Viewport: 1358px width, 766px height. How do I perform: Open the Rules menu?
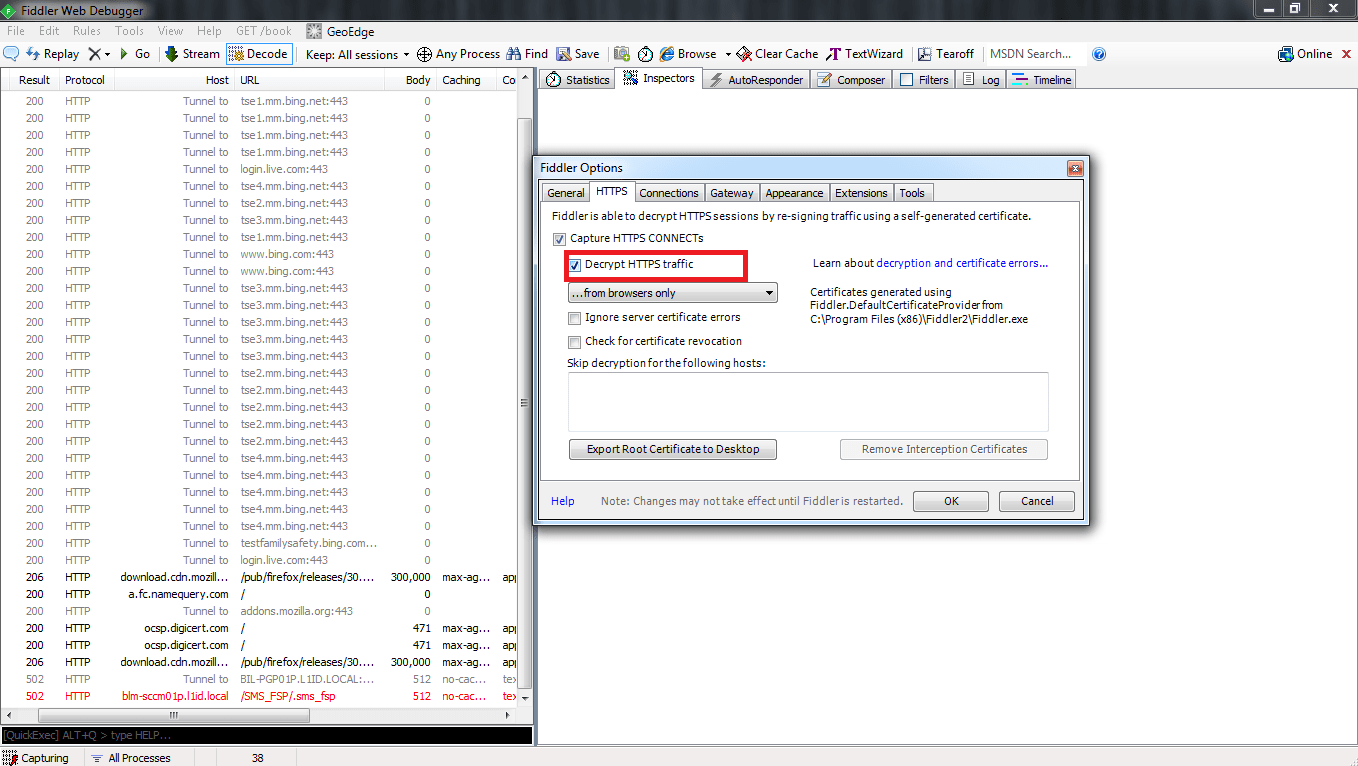click(x=87, y=31)
